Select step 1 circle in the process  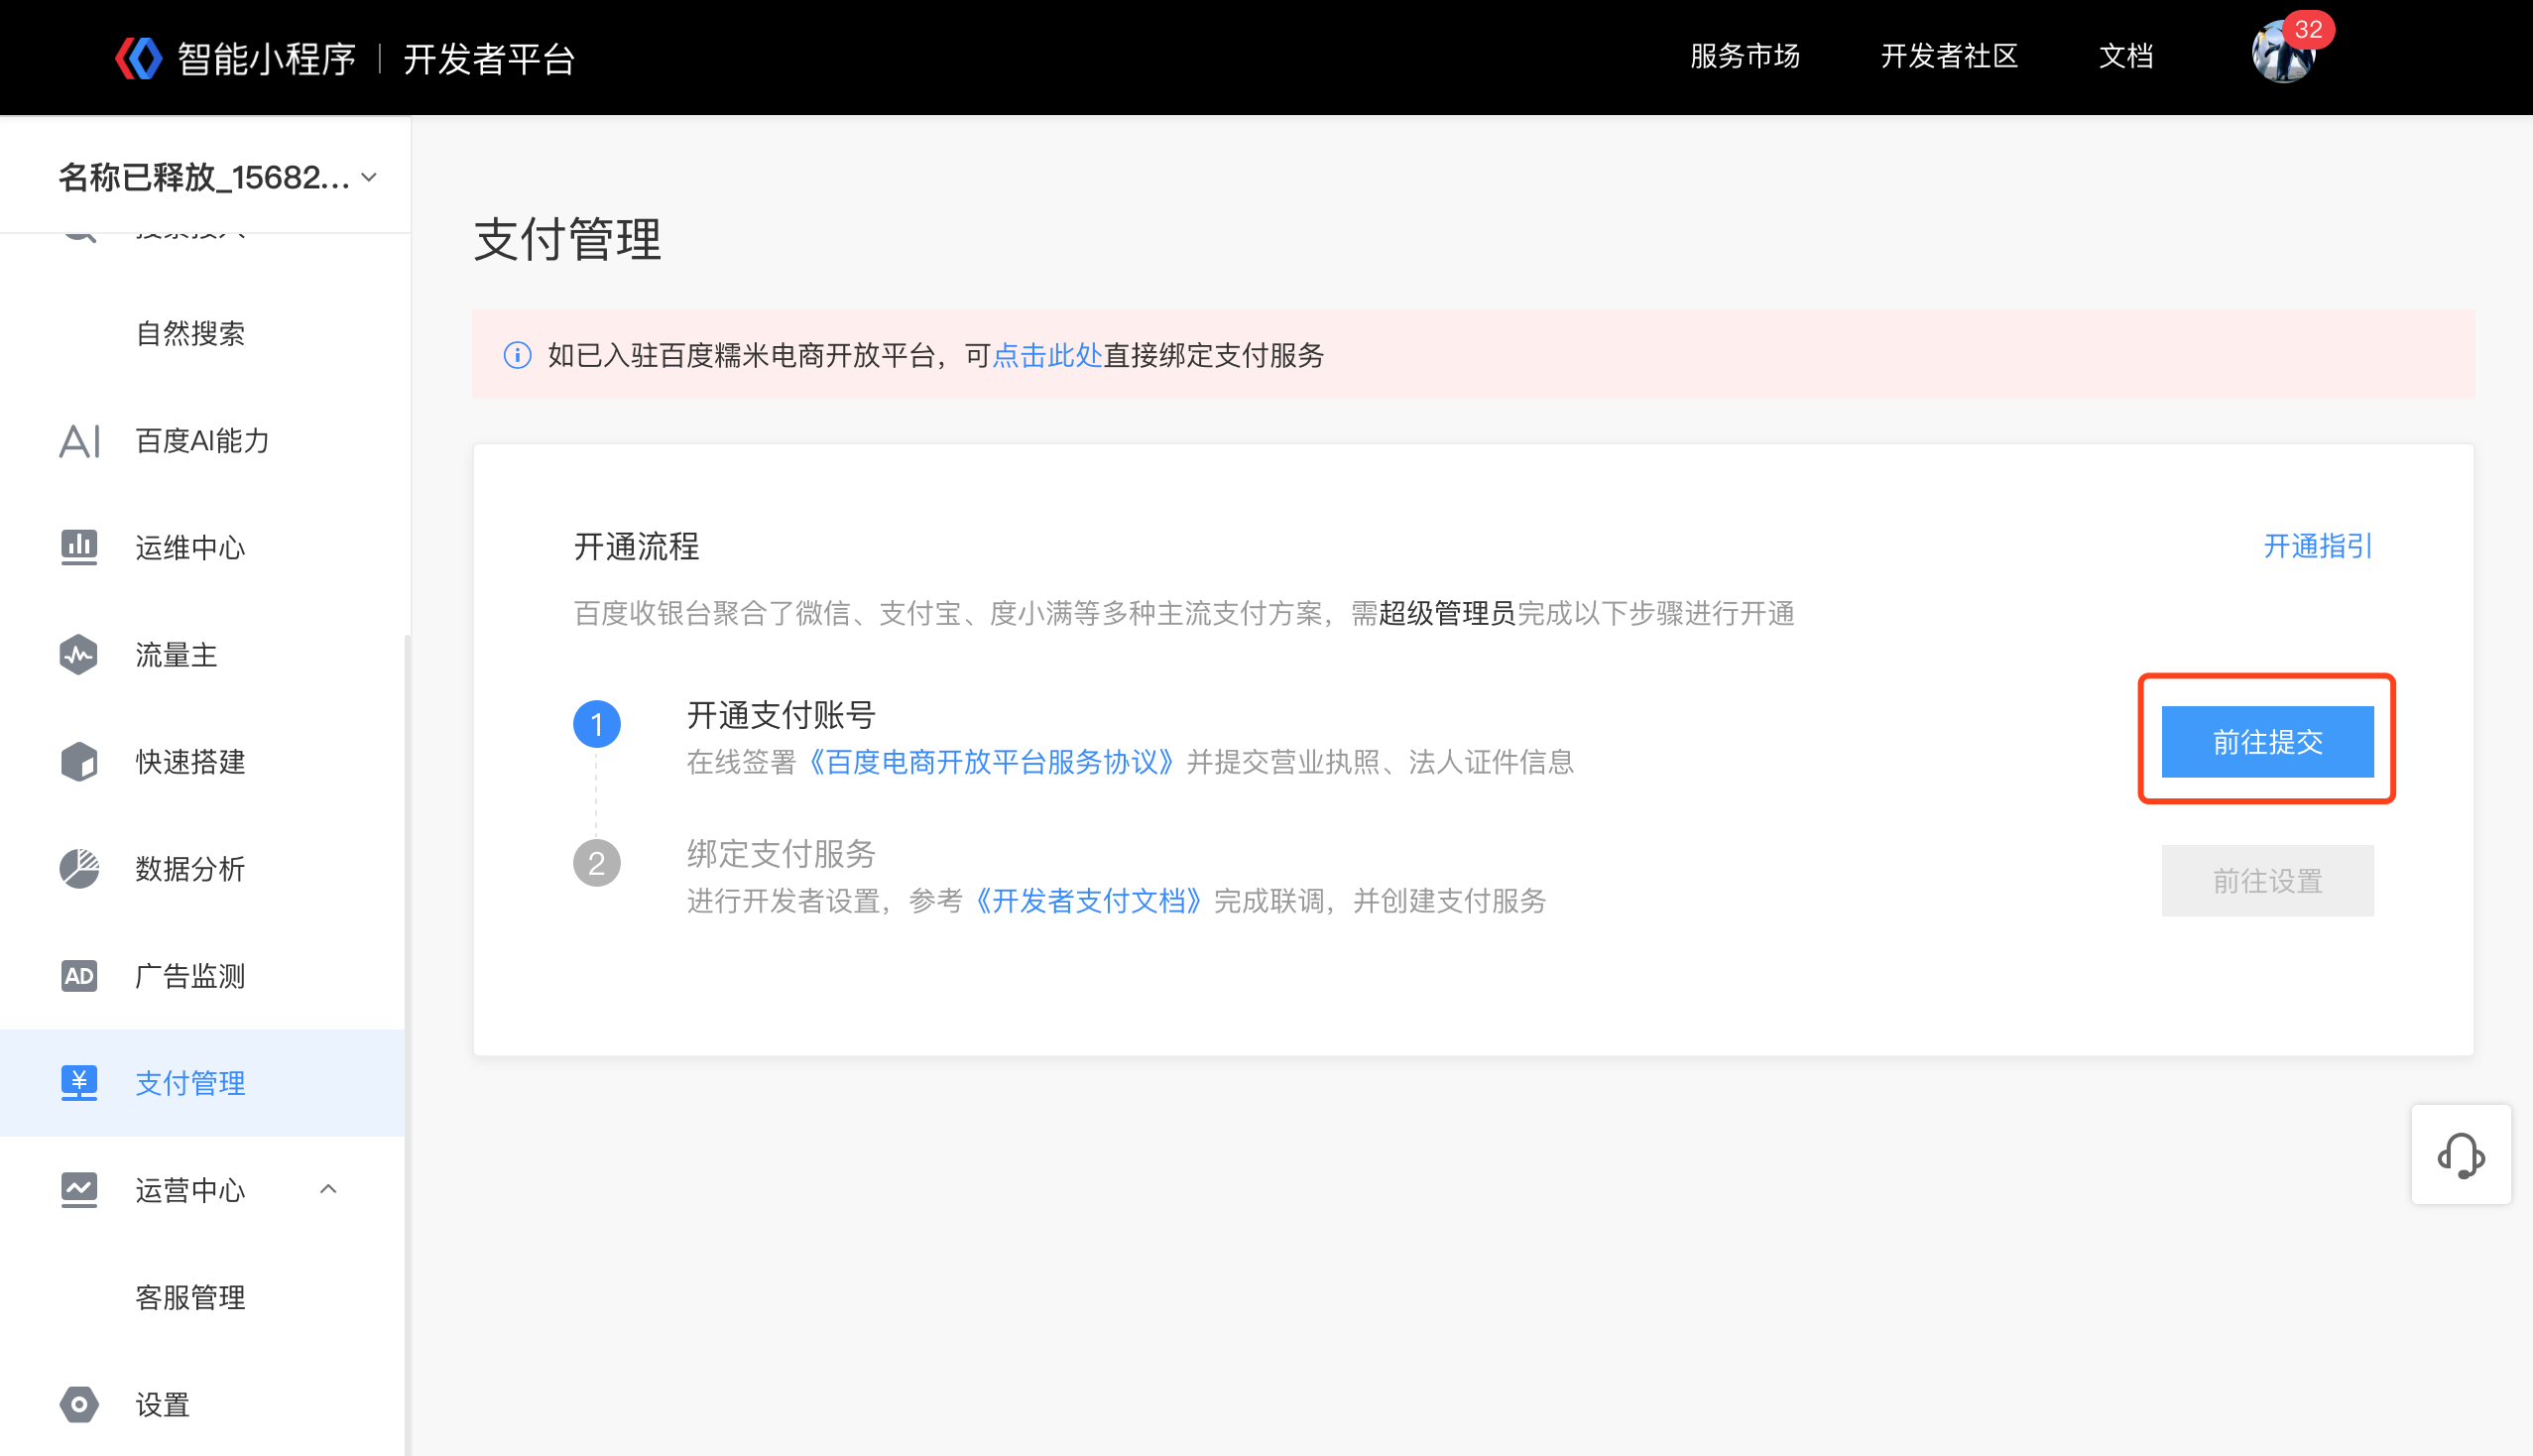point(596,724)
